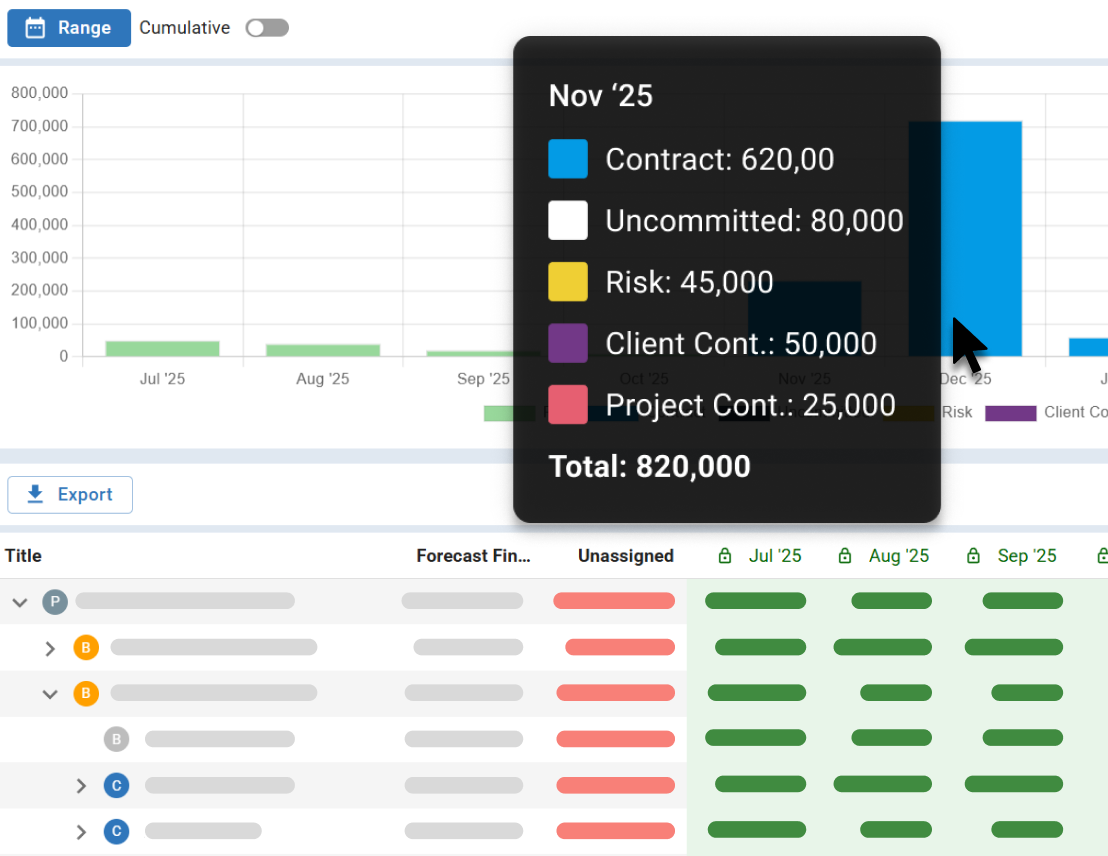The height and width of the screenshot is (856, 1108).
Task: Toggle the Risk series in the chart legend
Action: click(957, 412)
